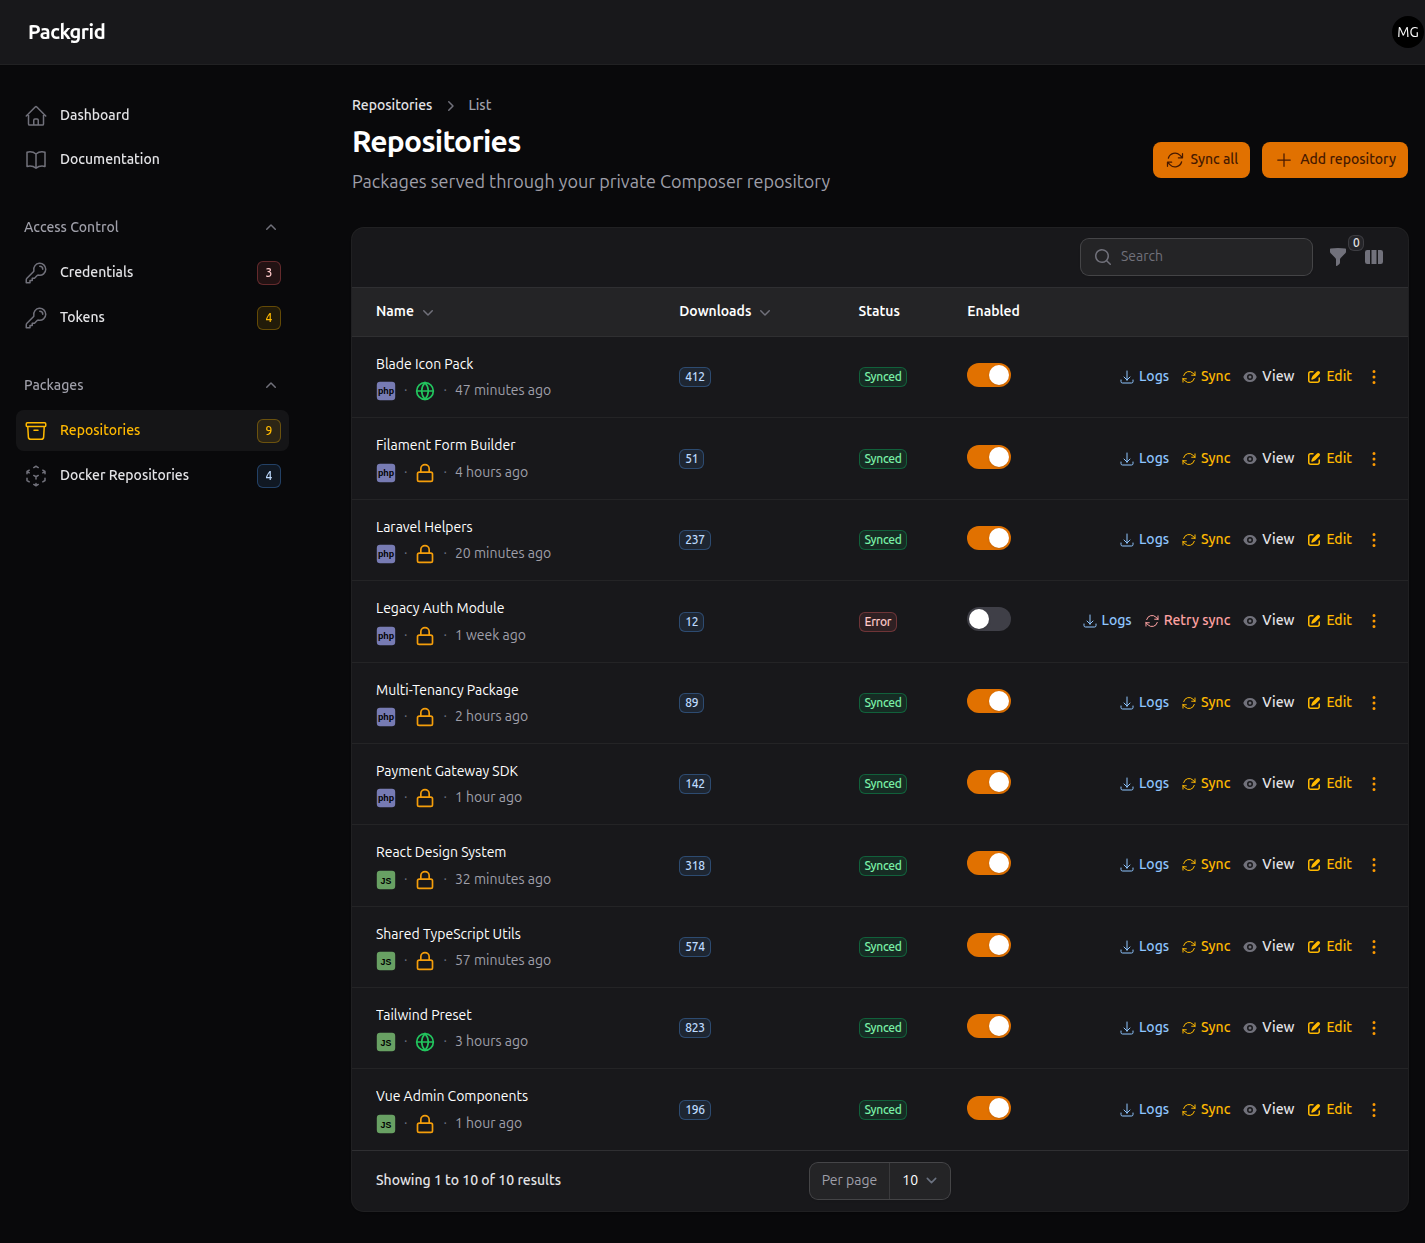
Task: Click the Credentials key icon
Action: point(36,272)
